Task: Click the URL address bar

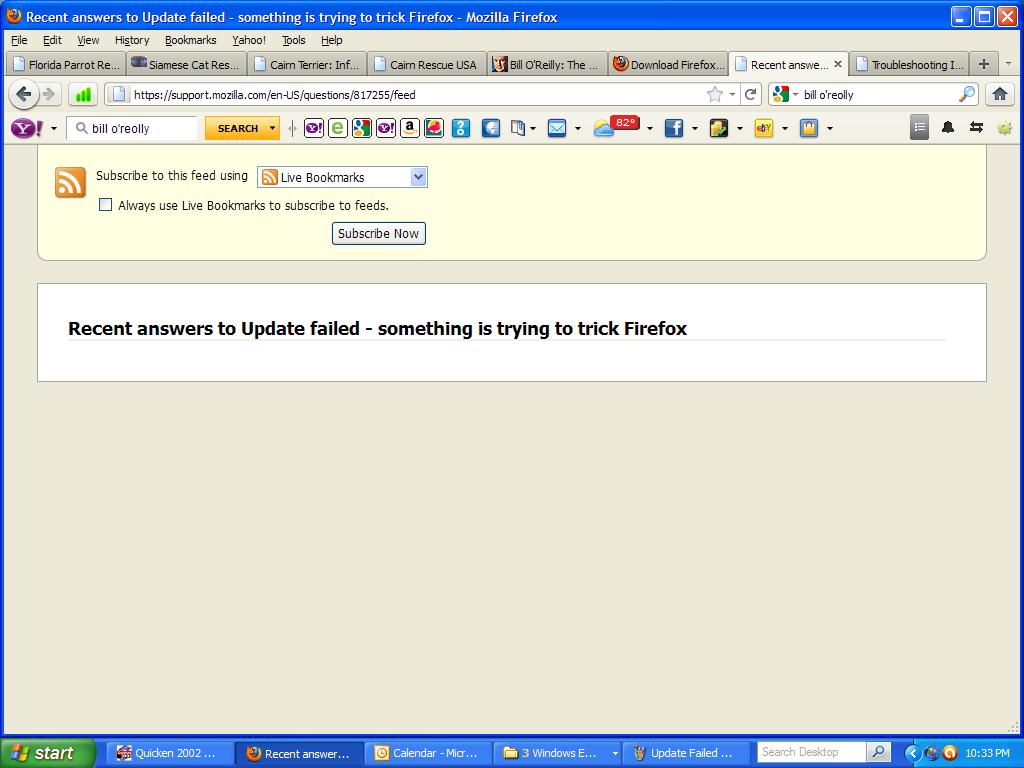Action: click(418, 95)
